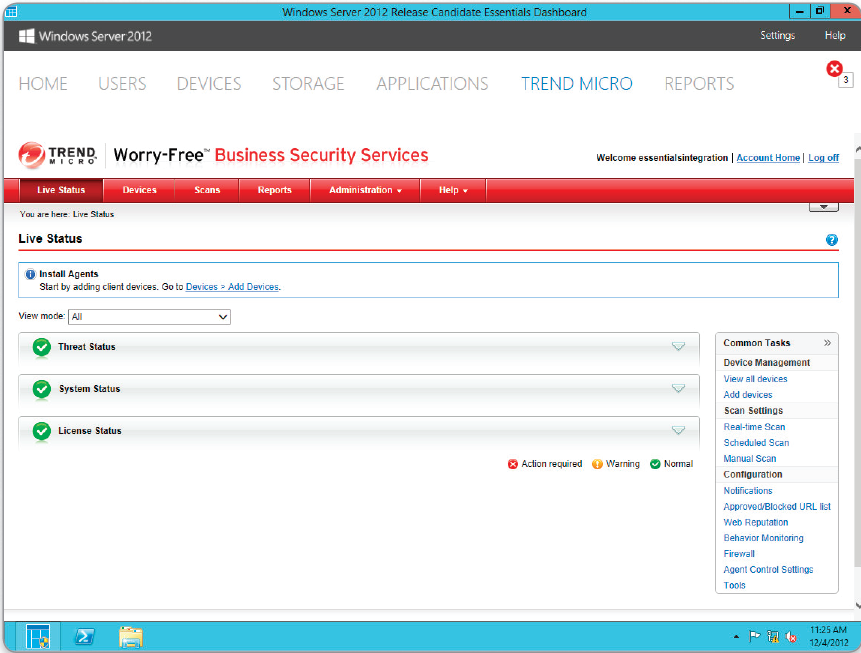This screenshot has height=653, width=861.
Task: Open the Account Home link
Action: pyautogui.click(x=768, y=158)
